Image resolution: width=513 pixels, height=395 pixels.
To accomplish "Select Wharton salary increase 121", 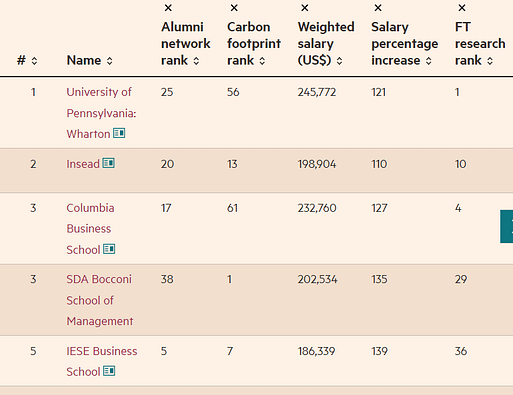I will (379, 92).
